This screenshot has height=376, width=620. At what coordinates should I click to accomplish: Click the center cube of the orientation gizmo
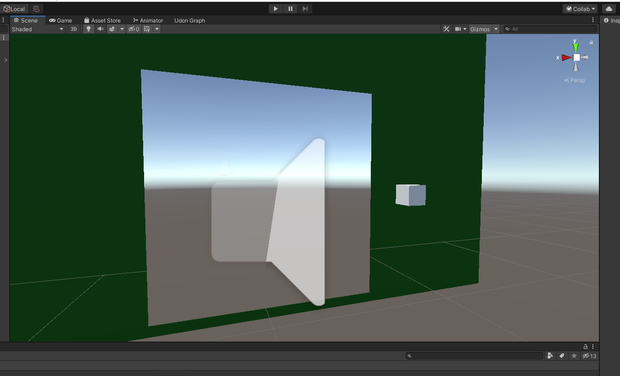[x=577, y=58]
